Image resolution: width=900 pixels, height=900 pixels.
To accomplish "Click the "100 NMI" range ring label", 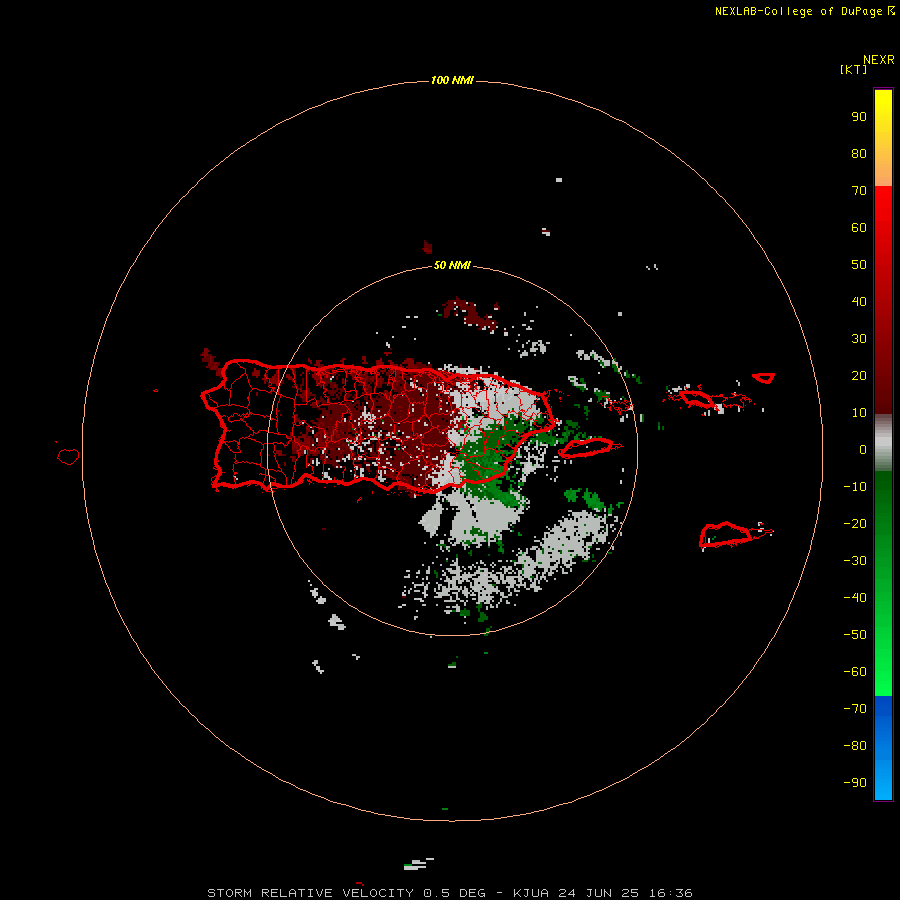I will 452,80.
